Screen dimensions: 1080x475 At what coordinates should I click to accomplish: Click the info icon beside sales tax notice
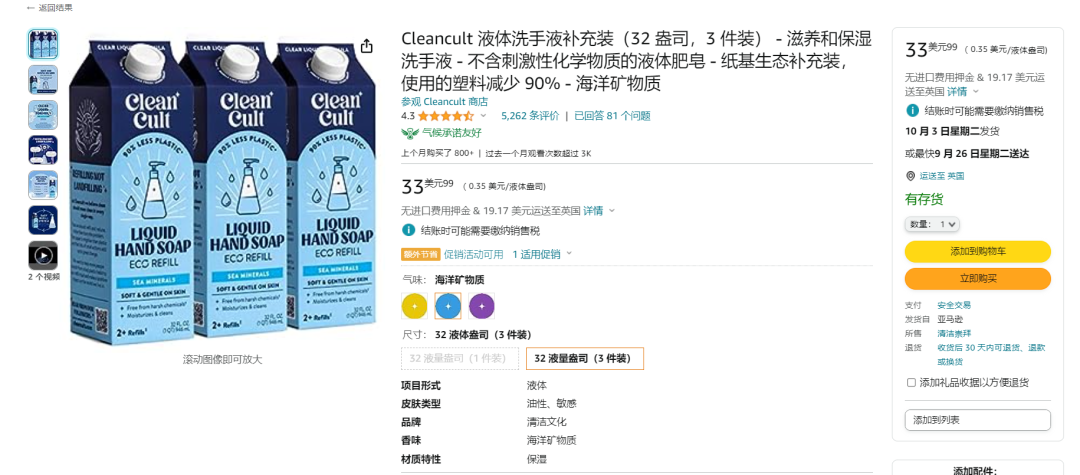click(x=408, y=230)
